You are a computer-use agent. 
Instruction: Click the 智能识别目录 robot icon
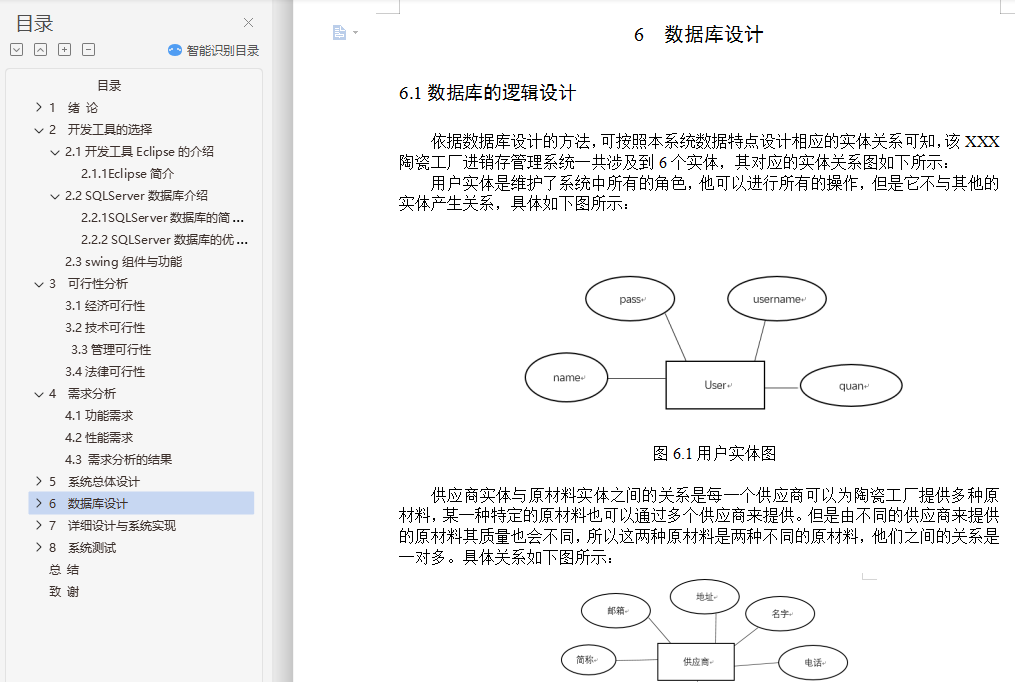click(x=175, y=50)
